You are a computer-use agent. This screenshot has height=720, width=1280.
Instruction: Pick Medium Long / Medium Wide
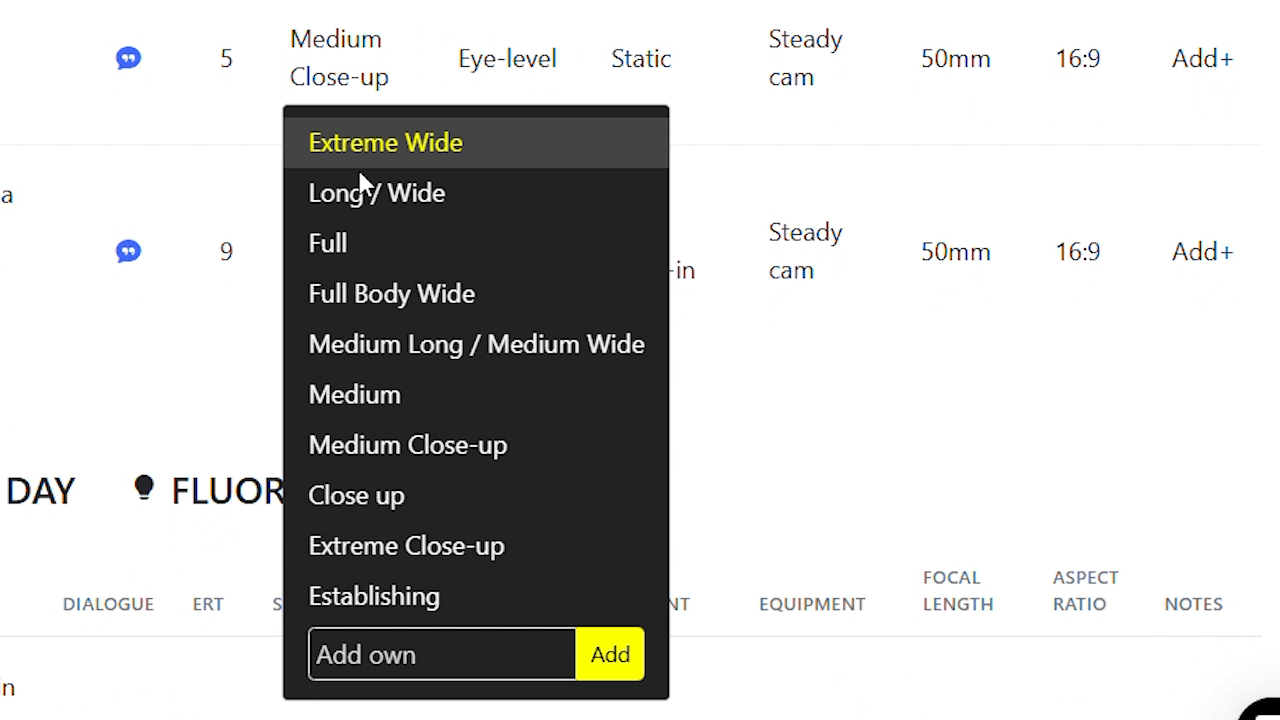(x=477, y=344)
